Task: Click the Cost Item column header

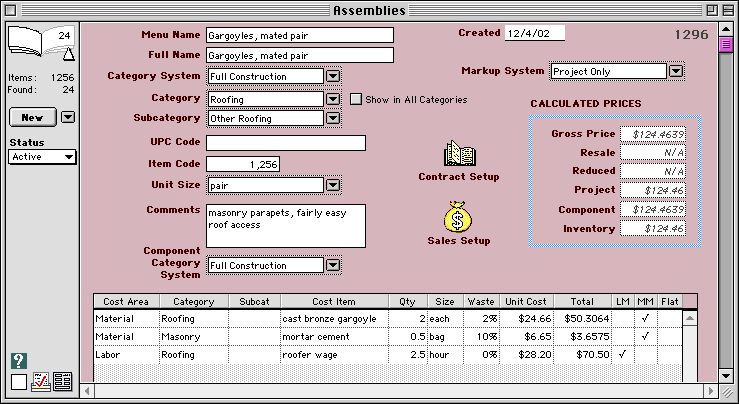Action: 334,301
